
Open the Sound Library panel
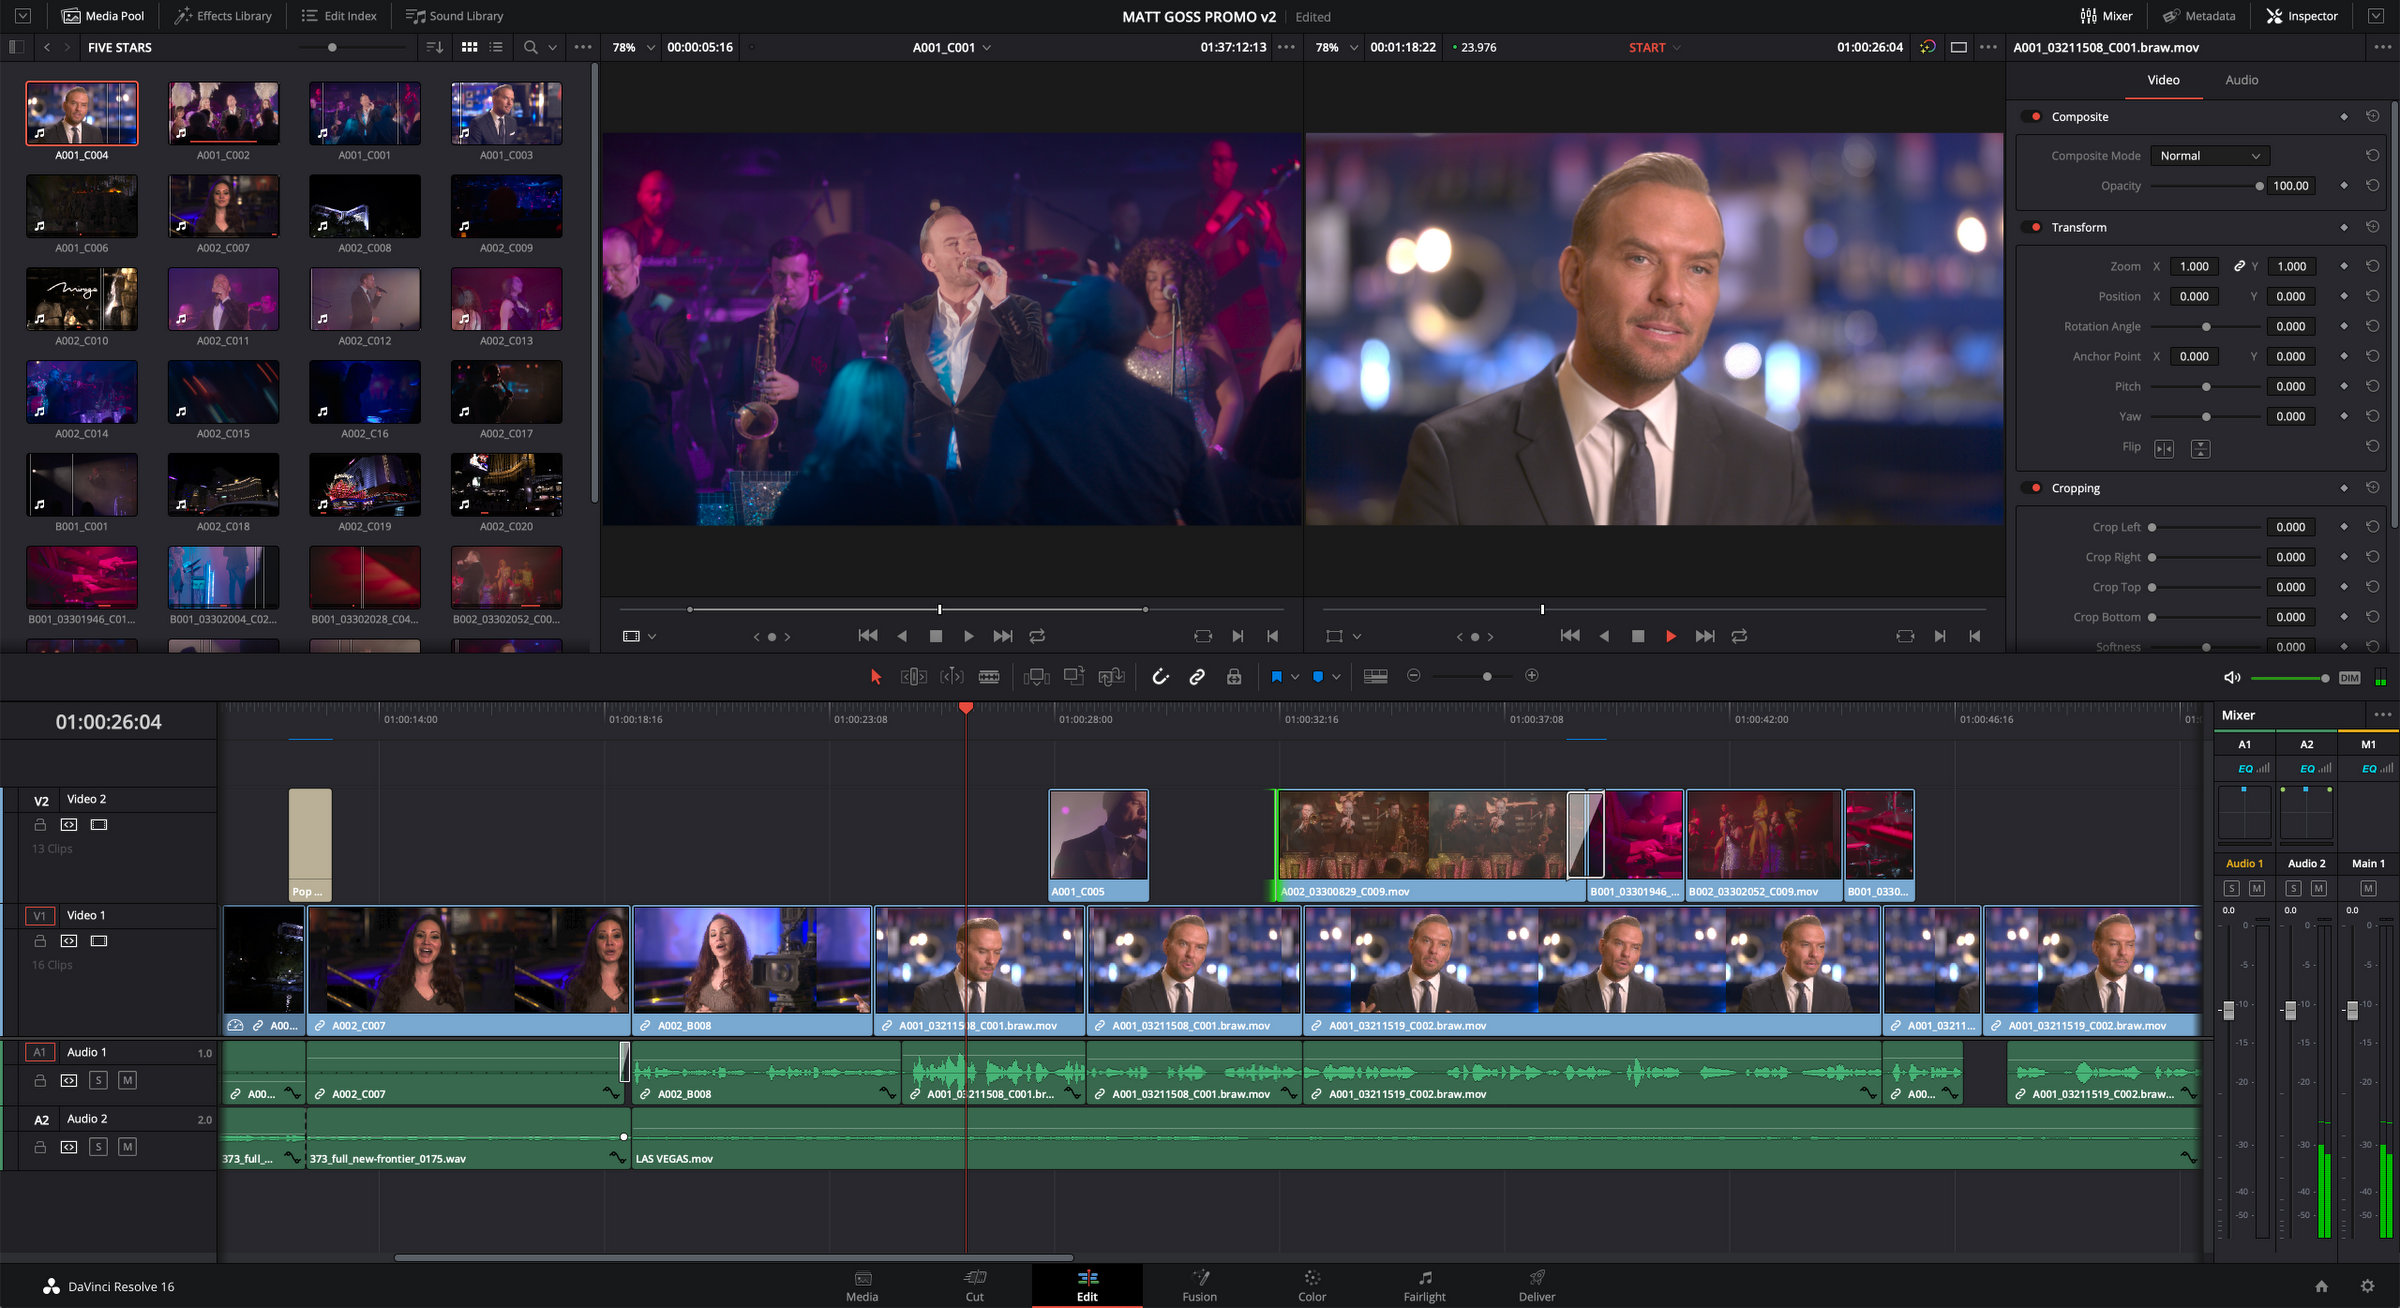pos(454,16)
